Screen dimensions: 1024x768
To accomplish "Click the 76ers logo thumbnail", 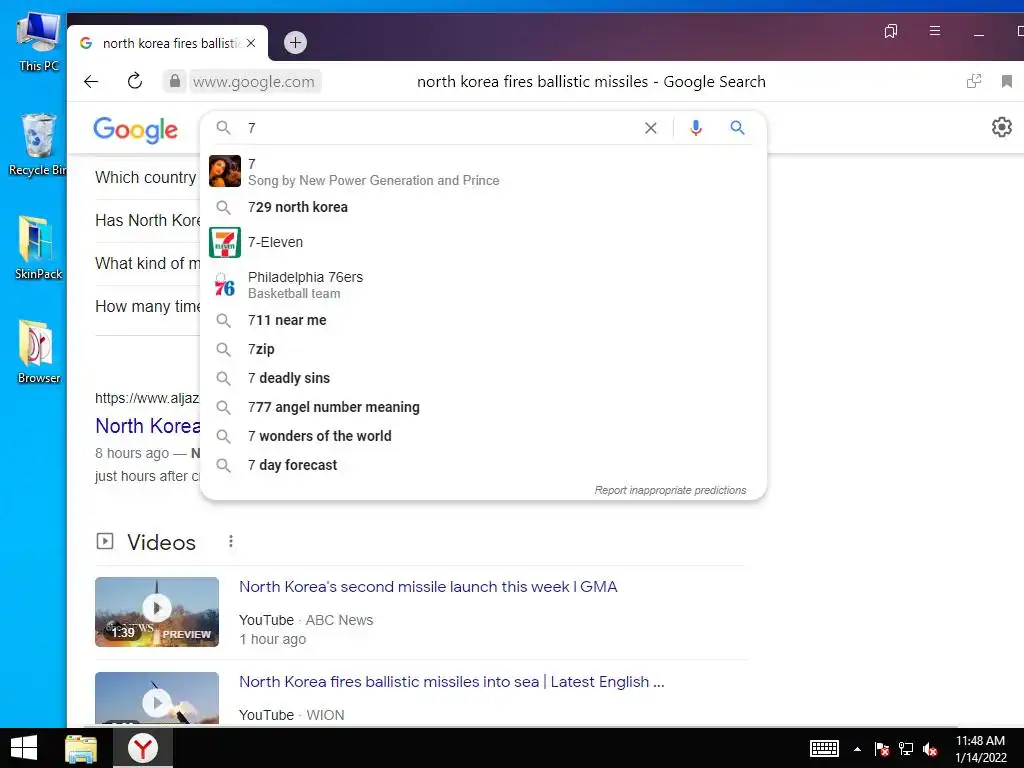I will pyautogui.click(x=225, y=285).
